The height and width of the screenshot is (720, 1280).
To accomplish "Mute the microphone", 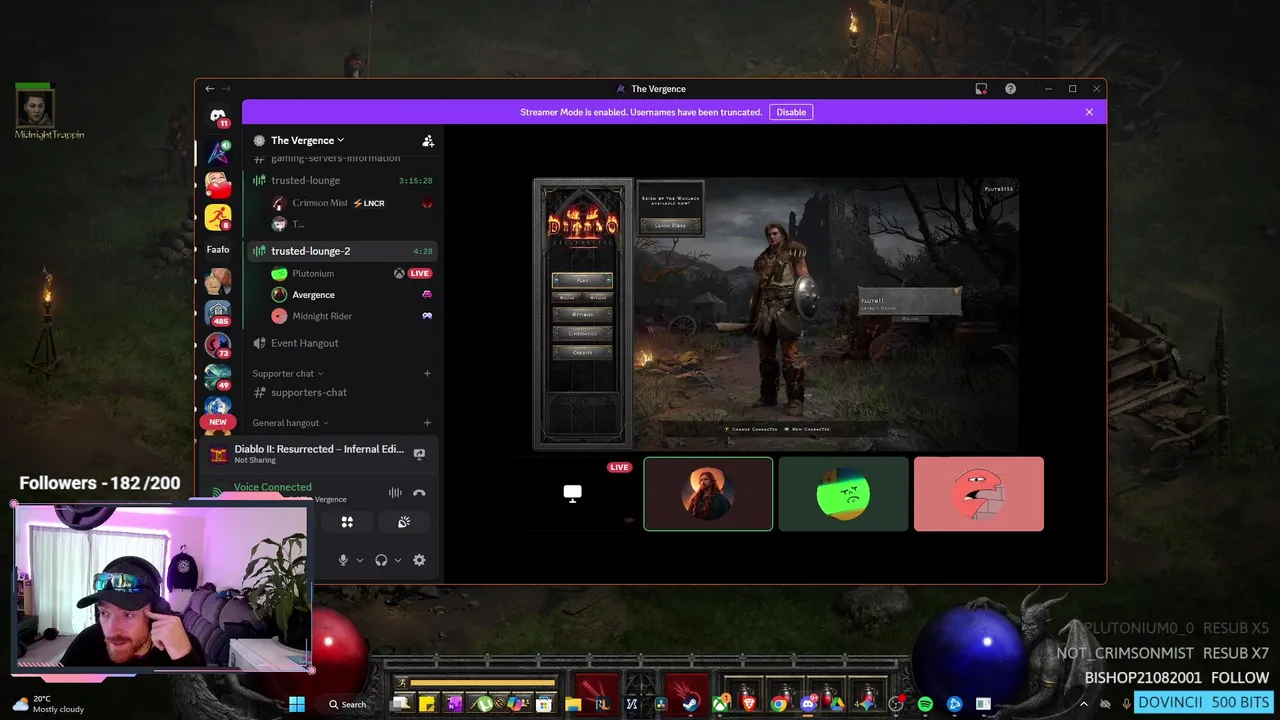I will click(343, 560).
